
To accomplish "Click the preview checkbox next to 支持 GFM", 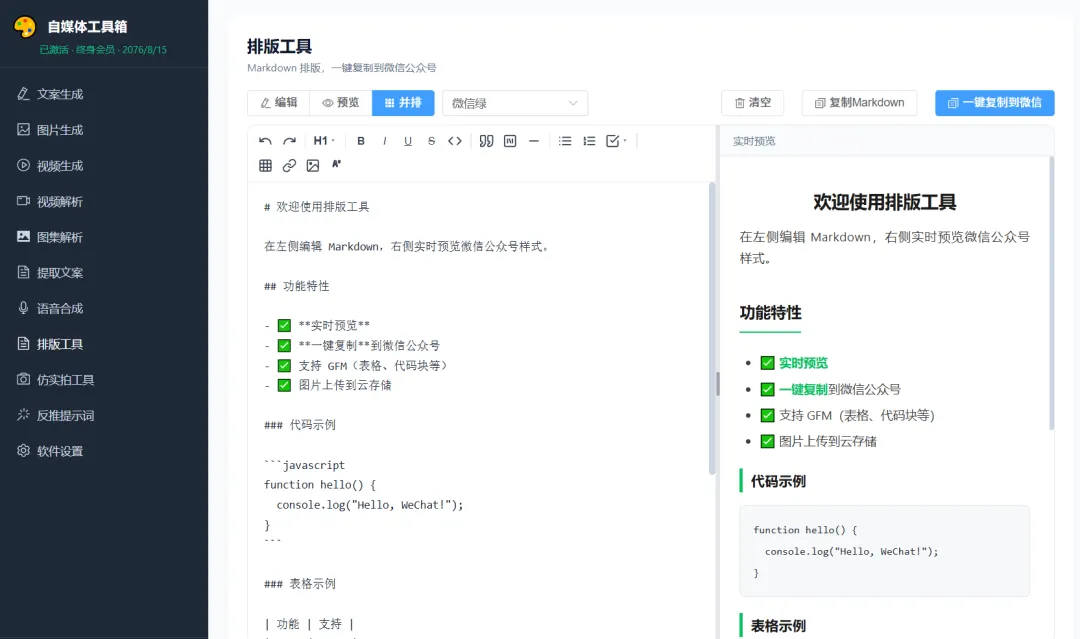I will click(767, 415).
